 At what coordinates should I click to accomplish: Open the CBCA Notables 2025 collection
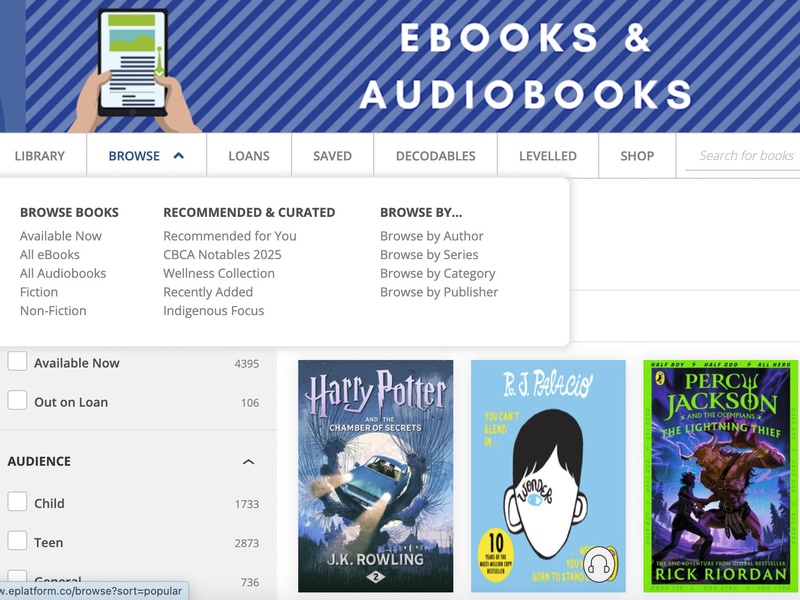[222, 255]
